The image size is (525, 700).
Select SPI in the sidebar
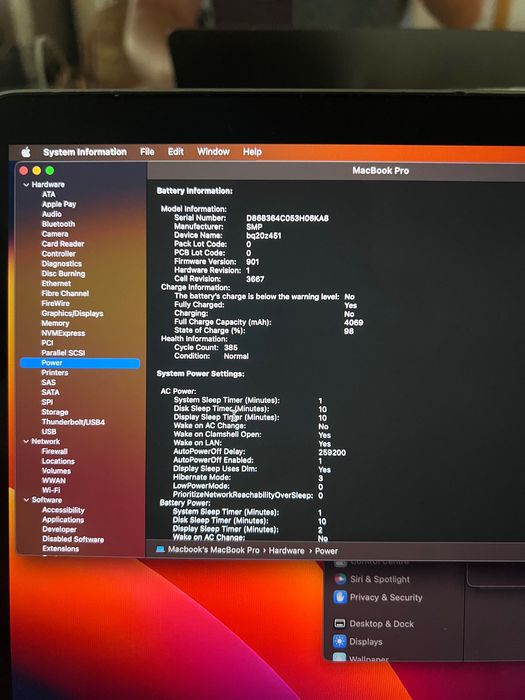47,402
